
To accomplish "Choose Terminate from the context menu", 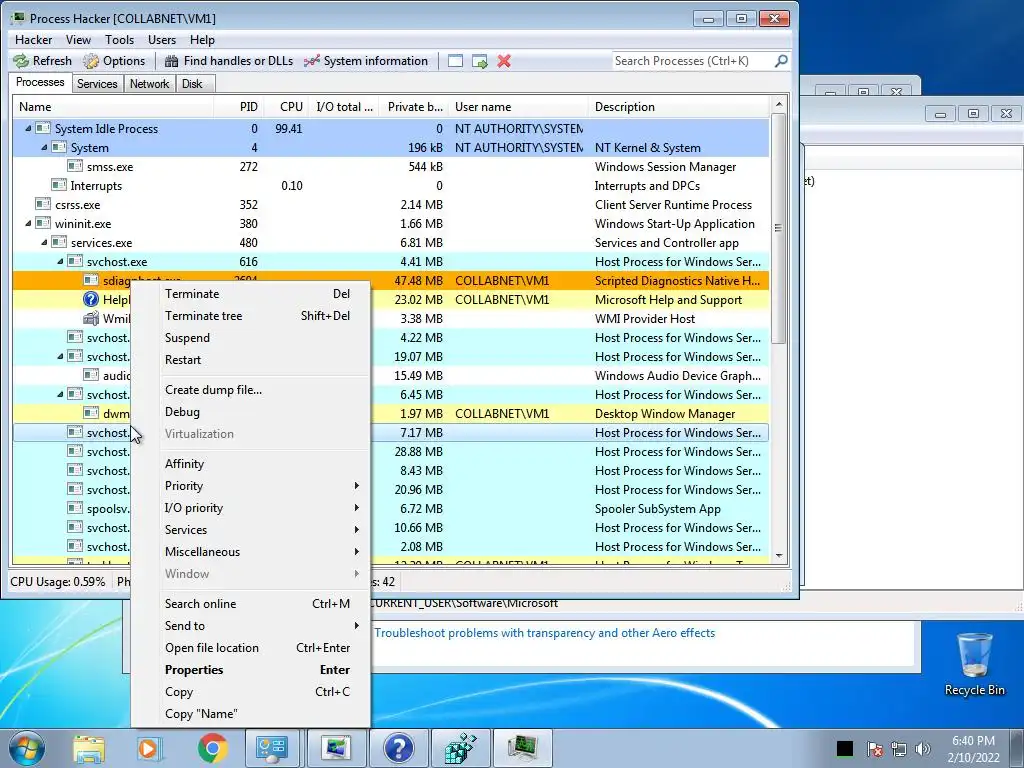I will 264,294.
